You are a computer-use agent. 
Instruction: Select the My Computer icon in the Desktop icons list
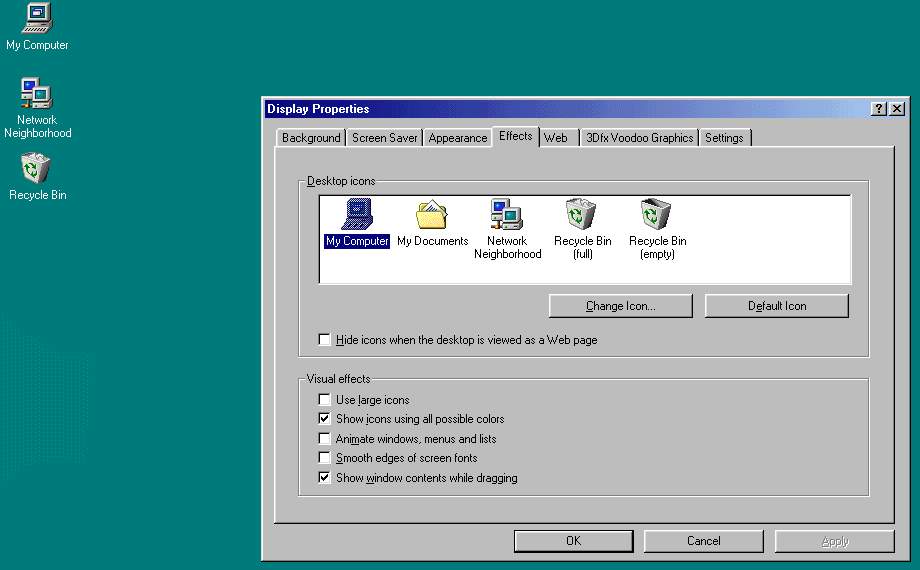coord(357,223)
